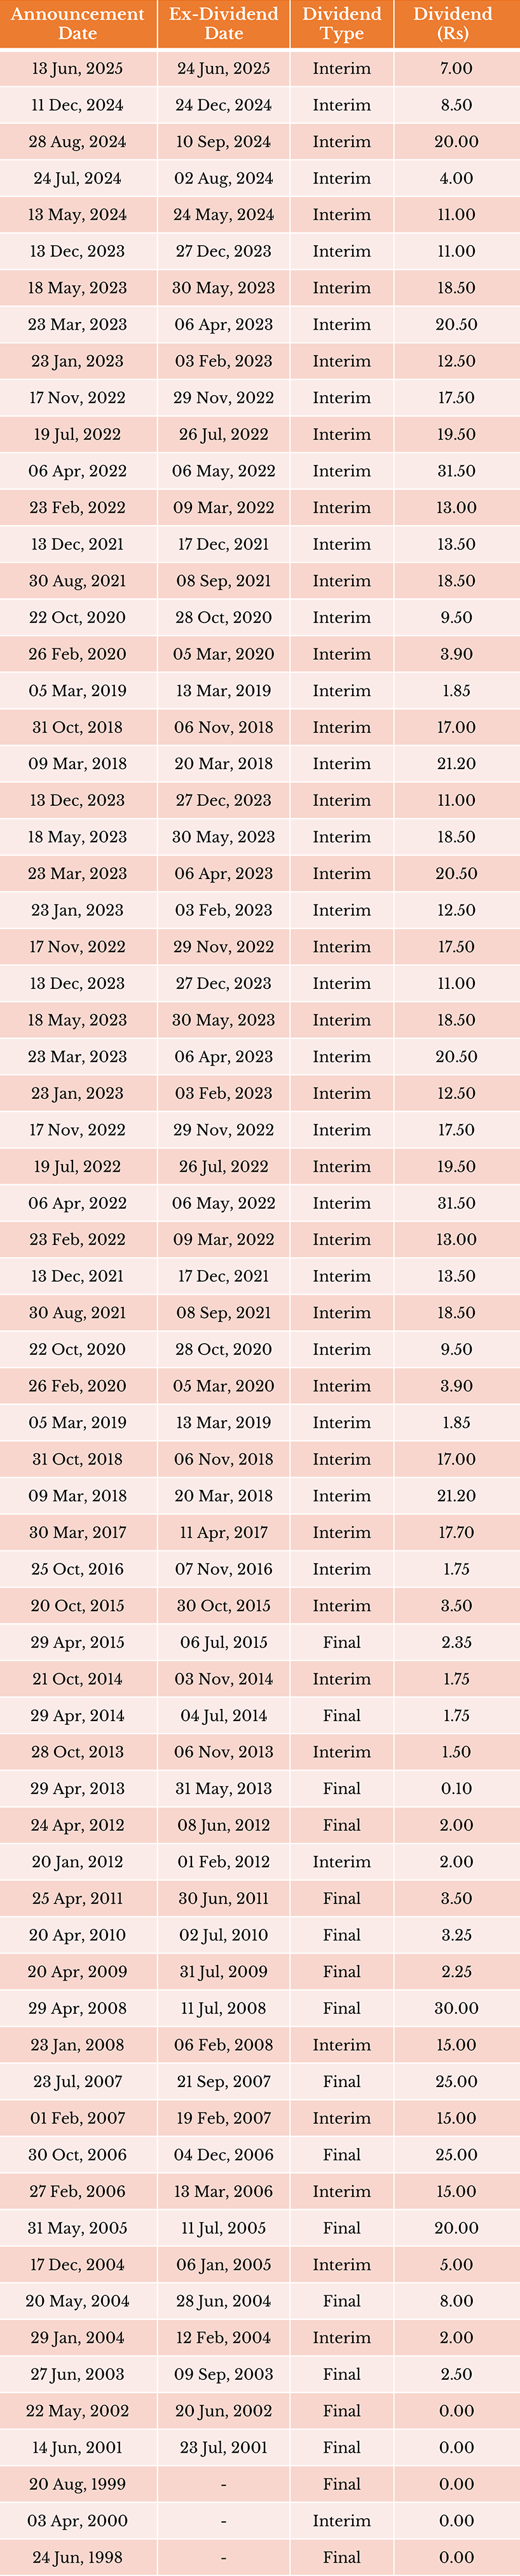The height and width of the screenshot is (2576, 520).
Task: Click the Announcement Date column header
Action: pyautogui.click(x=78, y=24)
